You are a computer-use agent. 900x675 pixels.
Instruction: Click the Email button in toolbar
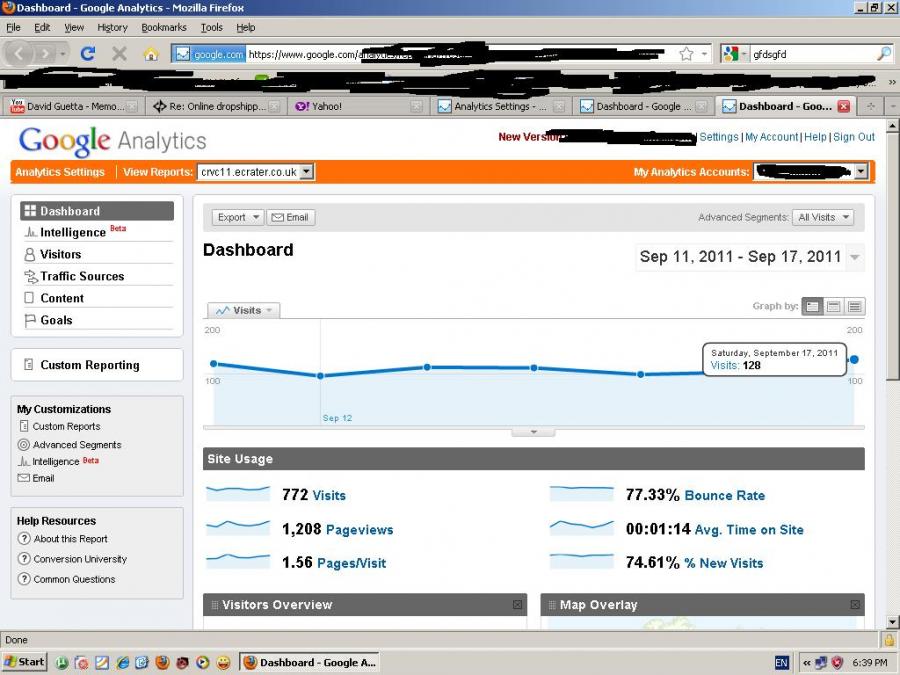(x=290, y=217)
